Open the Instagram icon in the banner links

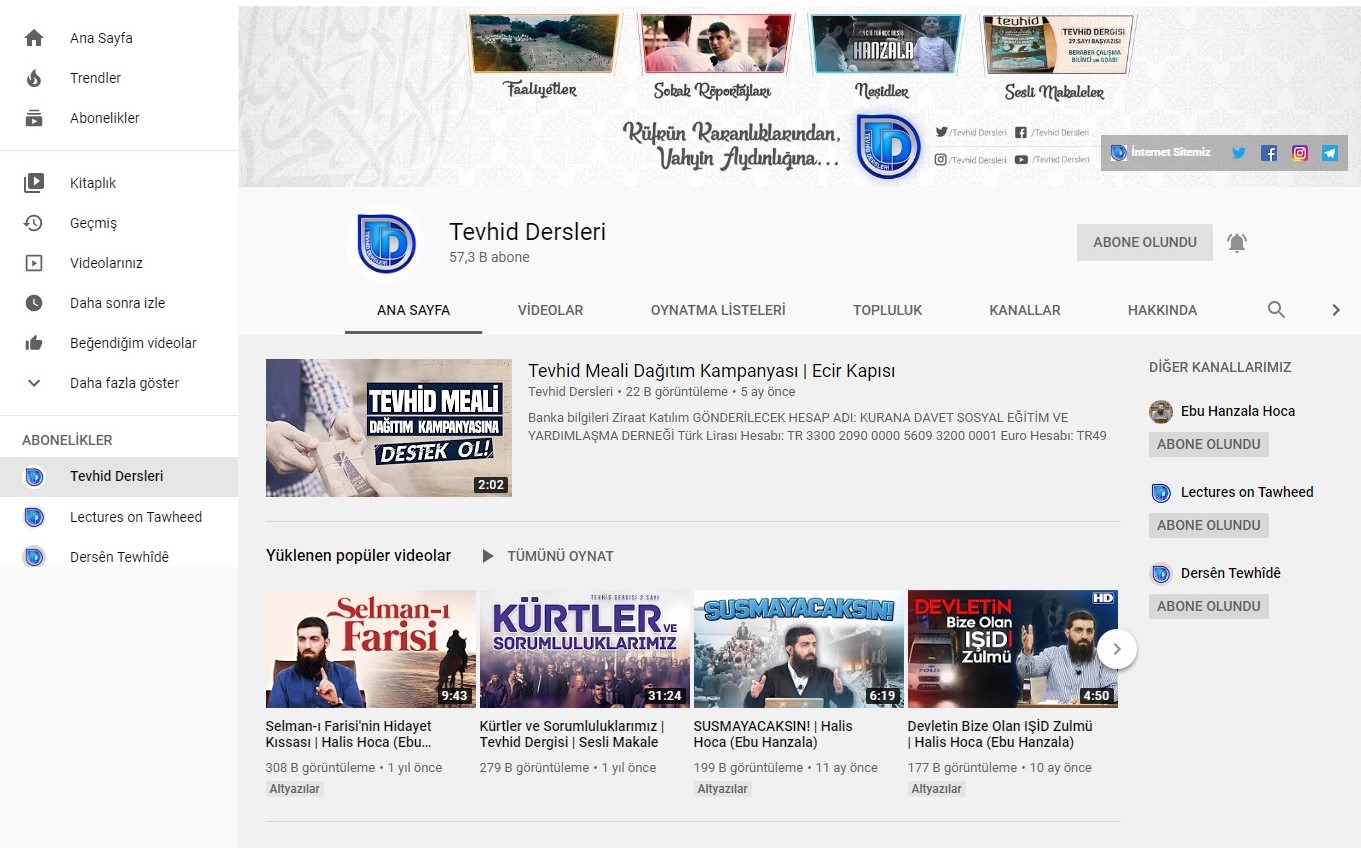pos(1300,153)
